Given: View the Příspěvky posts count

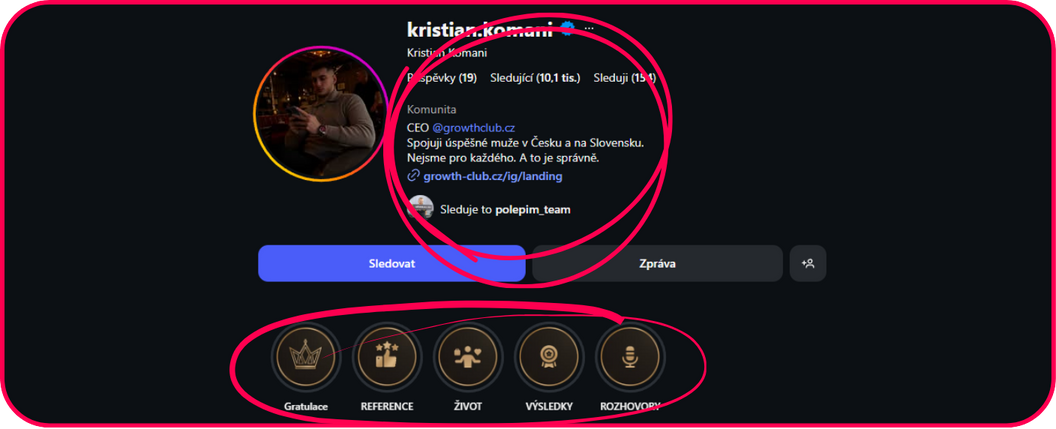Looking at the screenshot, I should 442,78.
